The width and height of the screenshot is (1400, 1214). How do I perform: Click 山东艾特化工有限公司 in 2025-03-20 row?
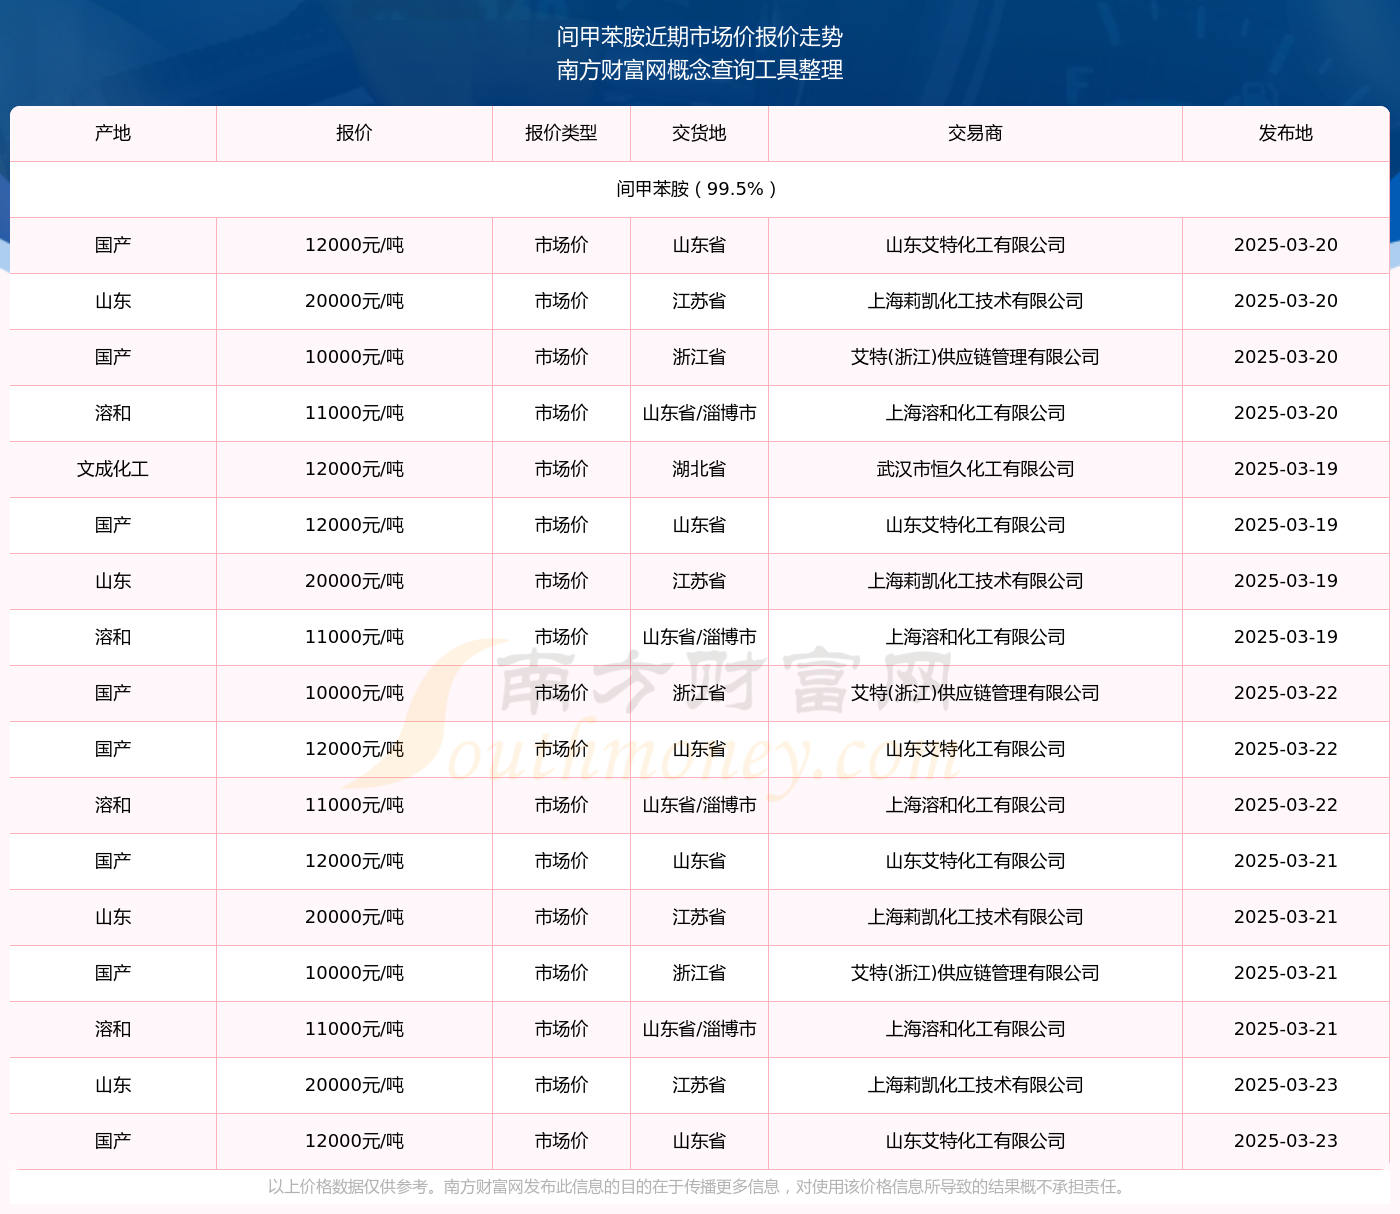tap(975, 245)
